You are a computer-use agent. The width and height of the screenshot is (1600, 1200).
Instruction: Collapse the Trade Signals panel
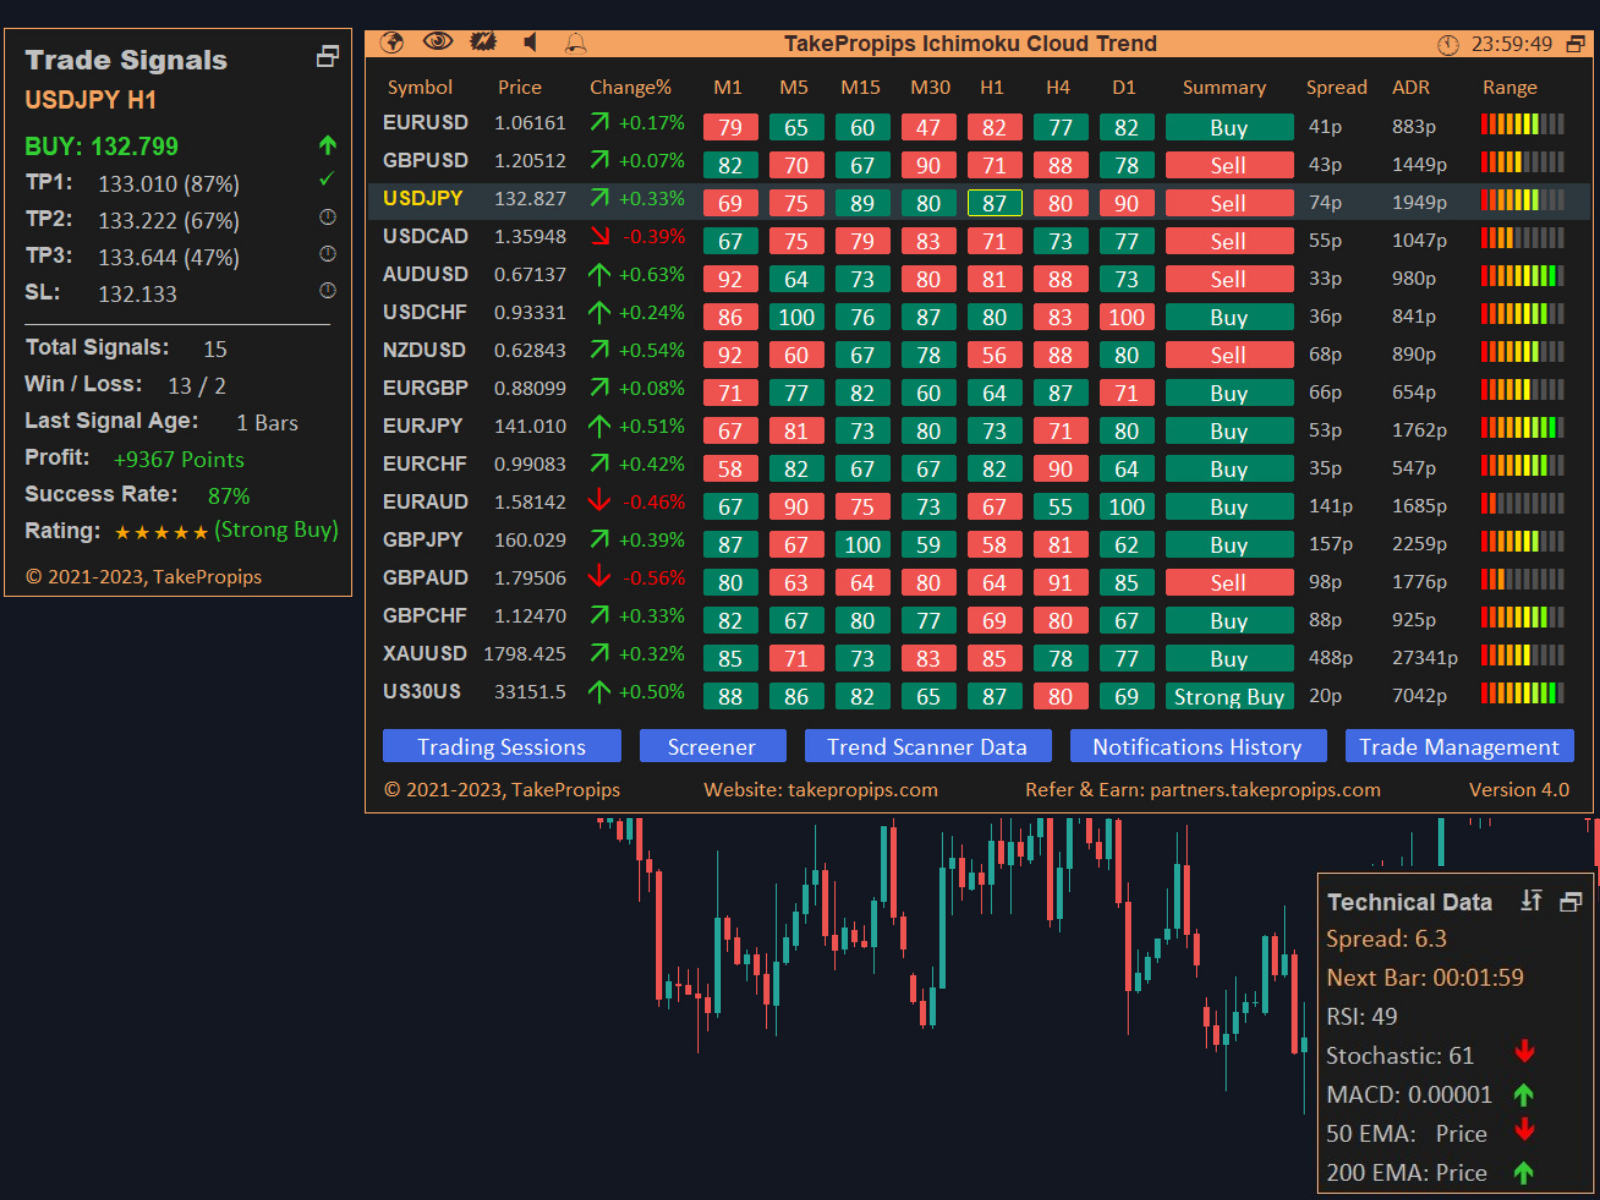327,57
